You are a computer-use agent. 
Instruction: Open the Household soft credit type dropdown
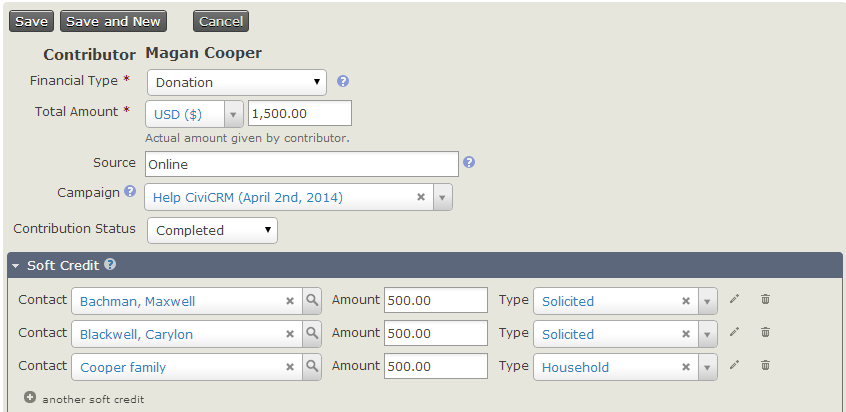pos(708,367)
